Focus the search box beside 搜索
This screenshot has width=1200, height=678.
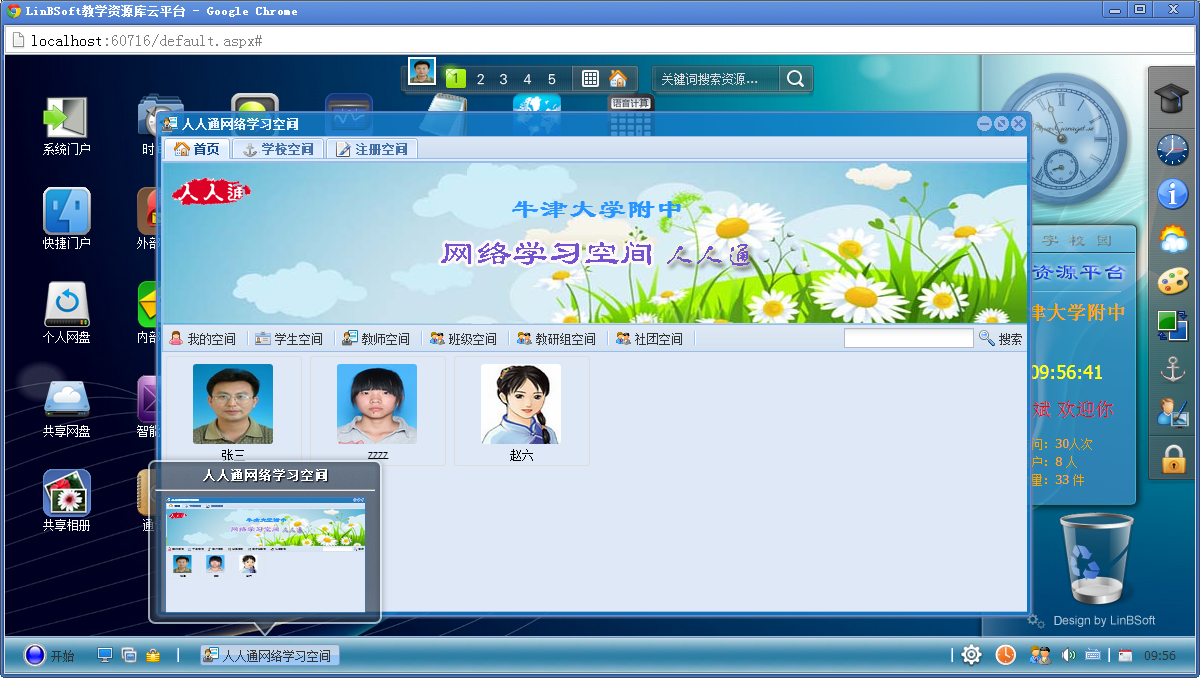point(908,339)
